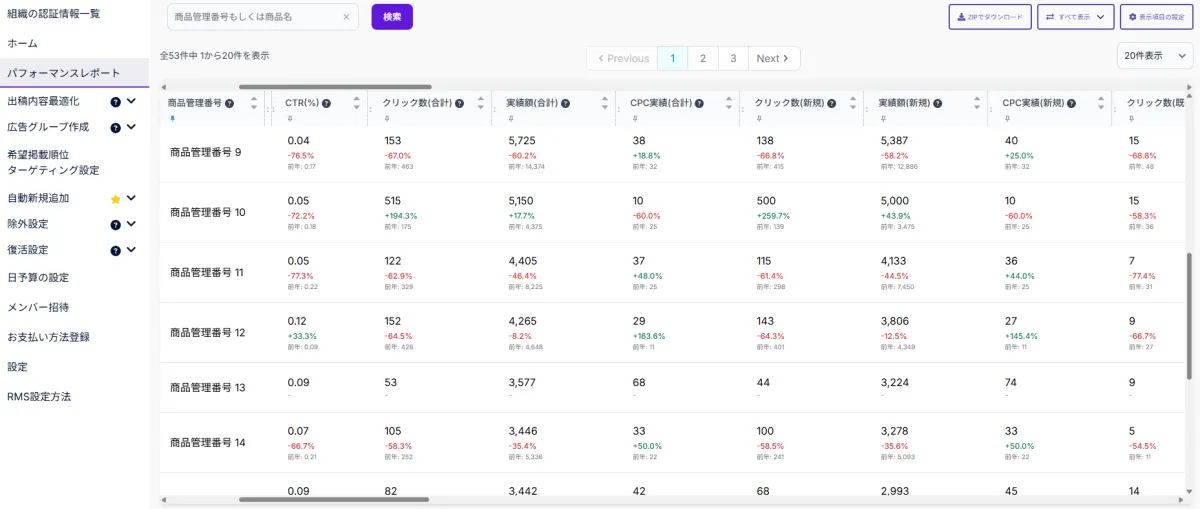The image size is (1200, 509).
Task: Open the すべて表示 dropdown
Action: [x=1075, y=17]
